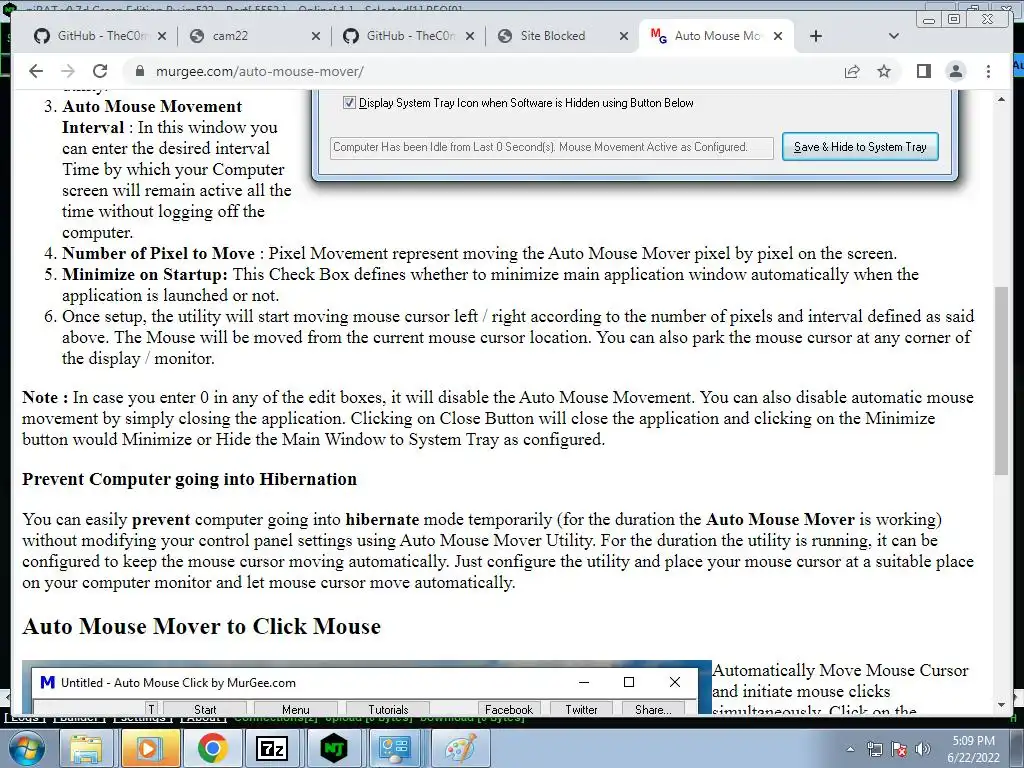Image resolution: width=1024 pixels, height=768 pixels.
Task: Close the Site Blocked tab
Action: coord(624,36)
